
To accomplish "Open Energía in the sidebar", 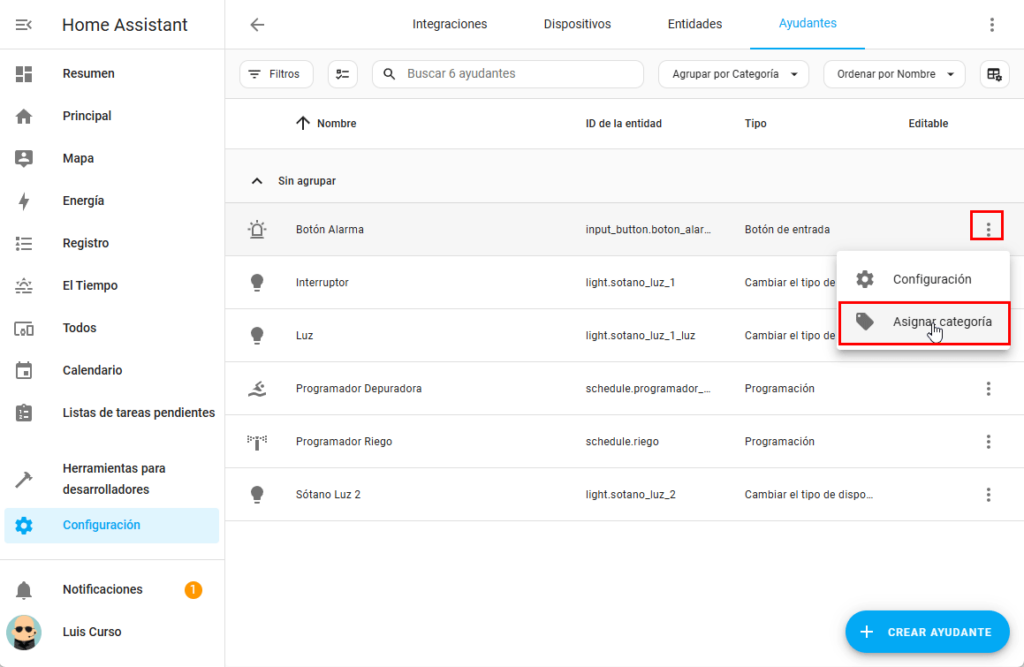I will coord(83,201).
